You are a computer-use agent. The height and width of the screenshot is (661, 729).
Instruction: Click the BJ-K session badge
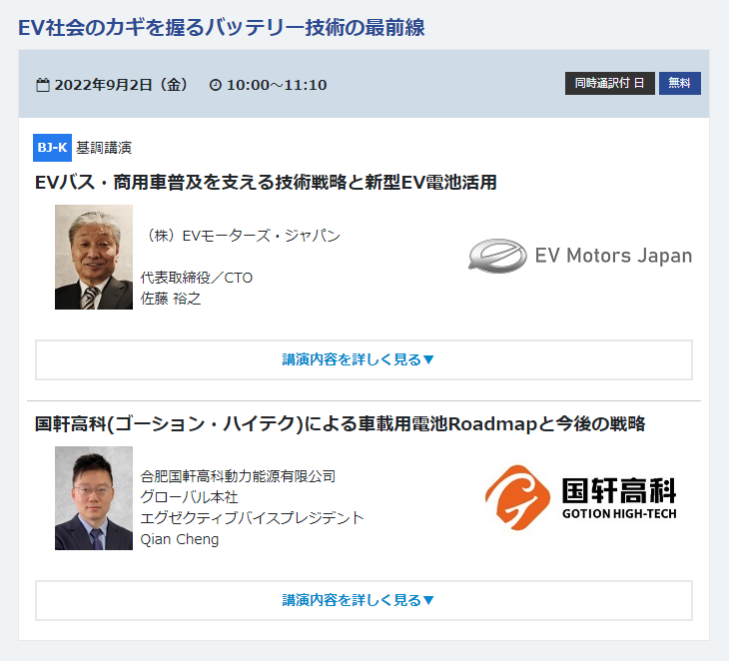[52, 148]
